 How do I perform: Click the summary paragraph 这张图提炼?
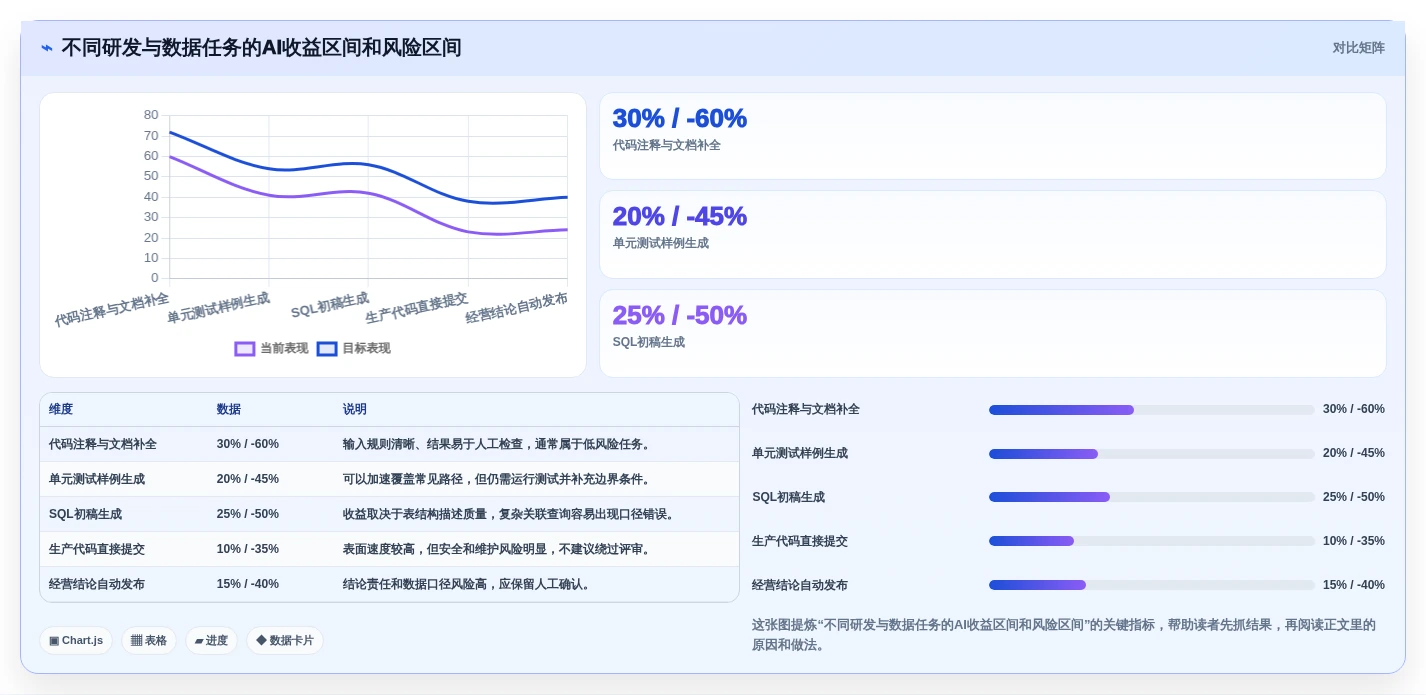click(1066, 635)
